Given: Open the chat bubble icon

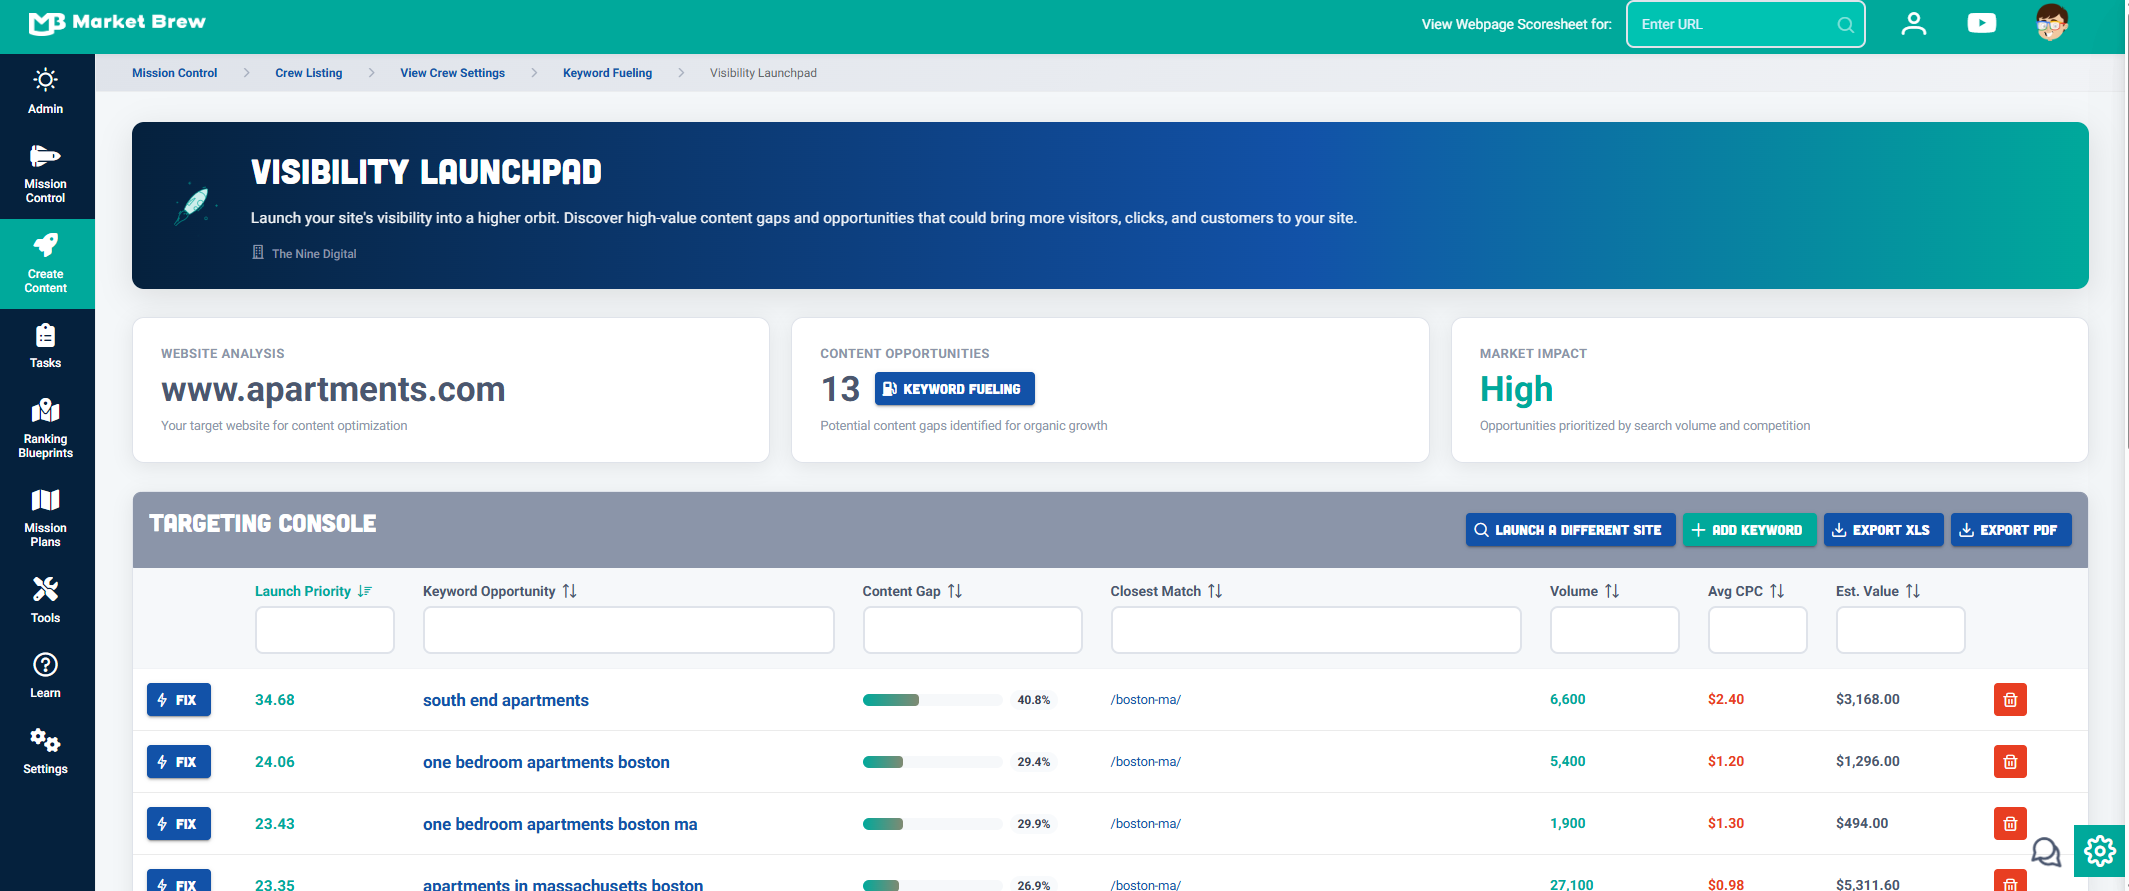Looking at the screenshot, I should click(2046, 852).
